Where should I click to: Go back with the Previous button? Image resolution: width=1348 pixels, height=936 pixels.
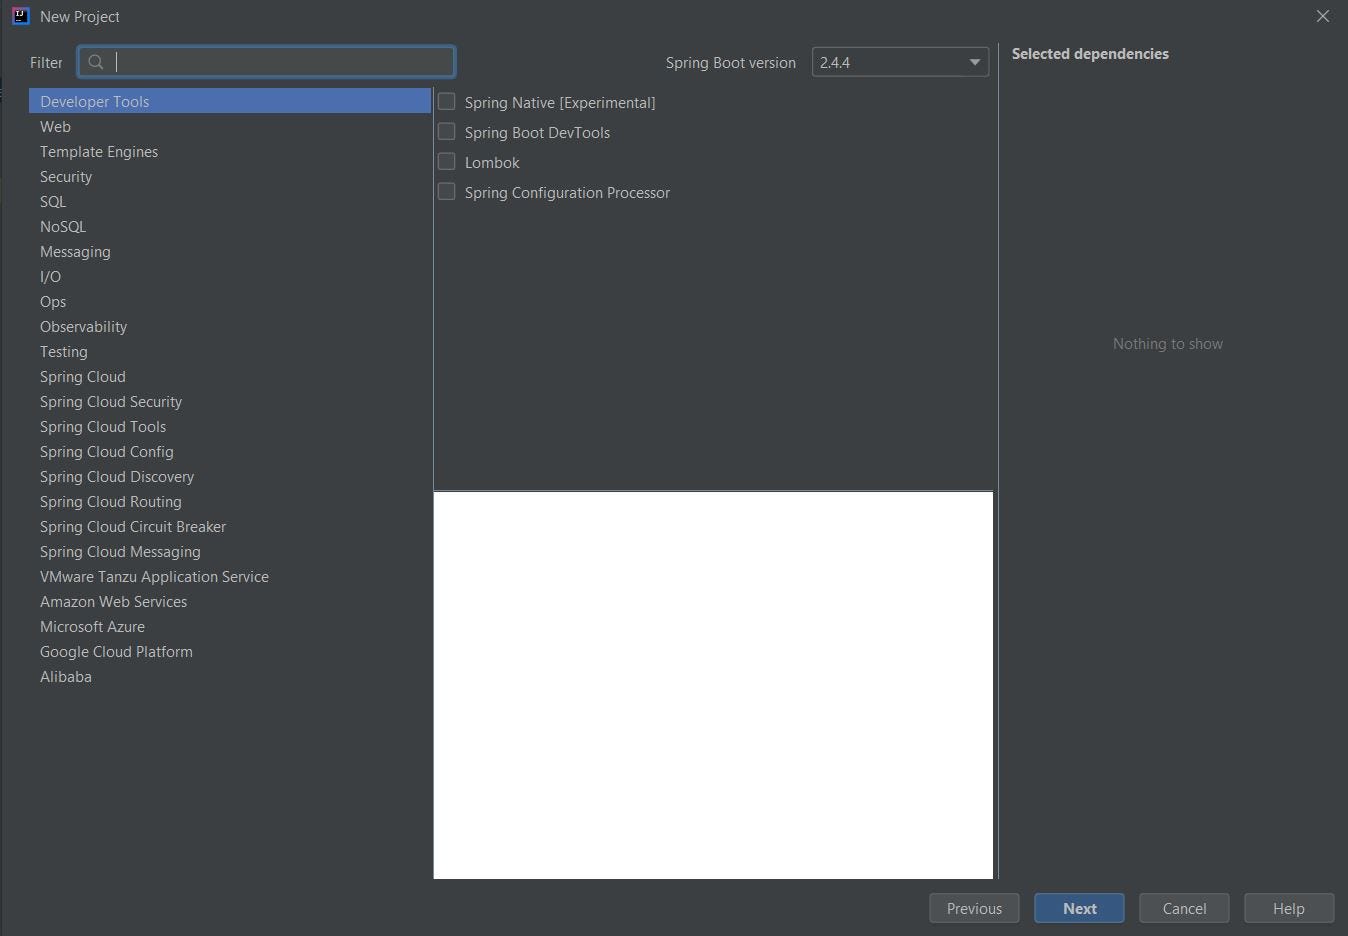coord(974,908)
